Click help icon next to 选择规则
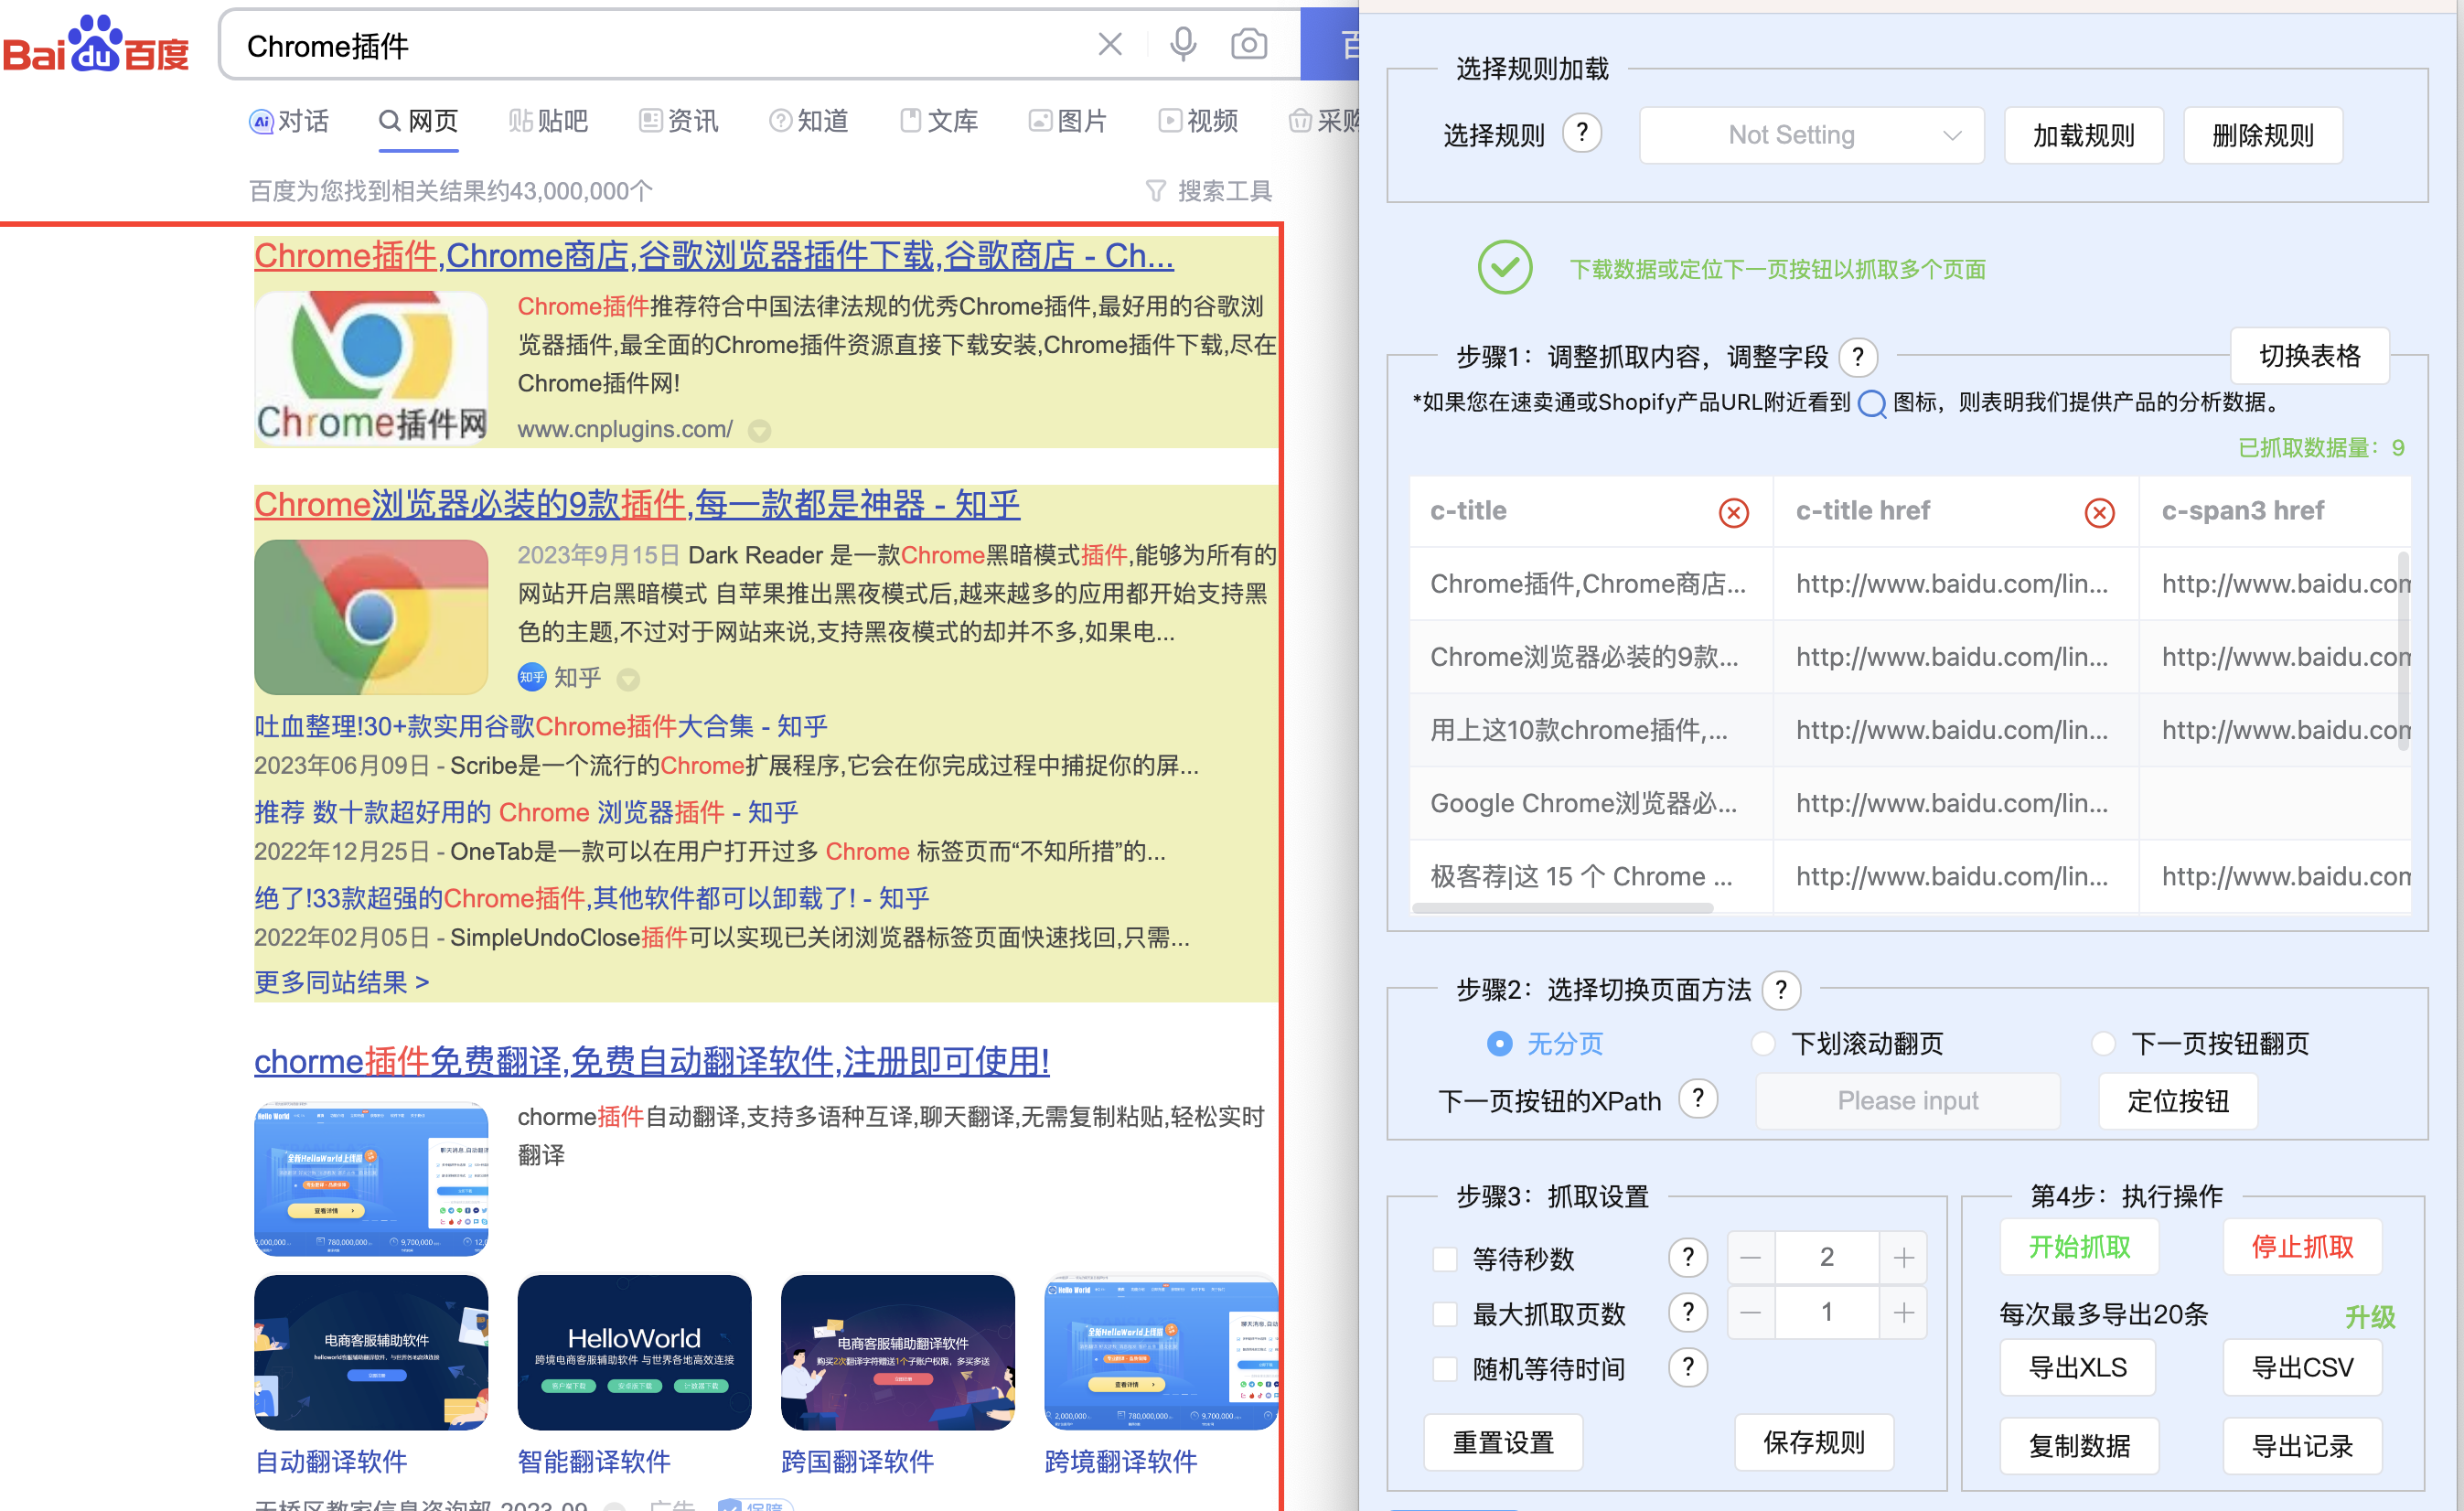 (x=1581, y=133)
